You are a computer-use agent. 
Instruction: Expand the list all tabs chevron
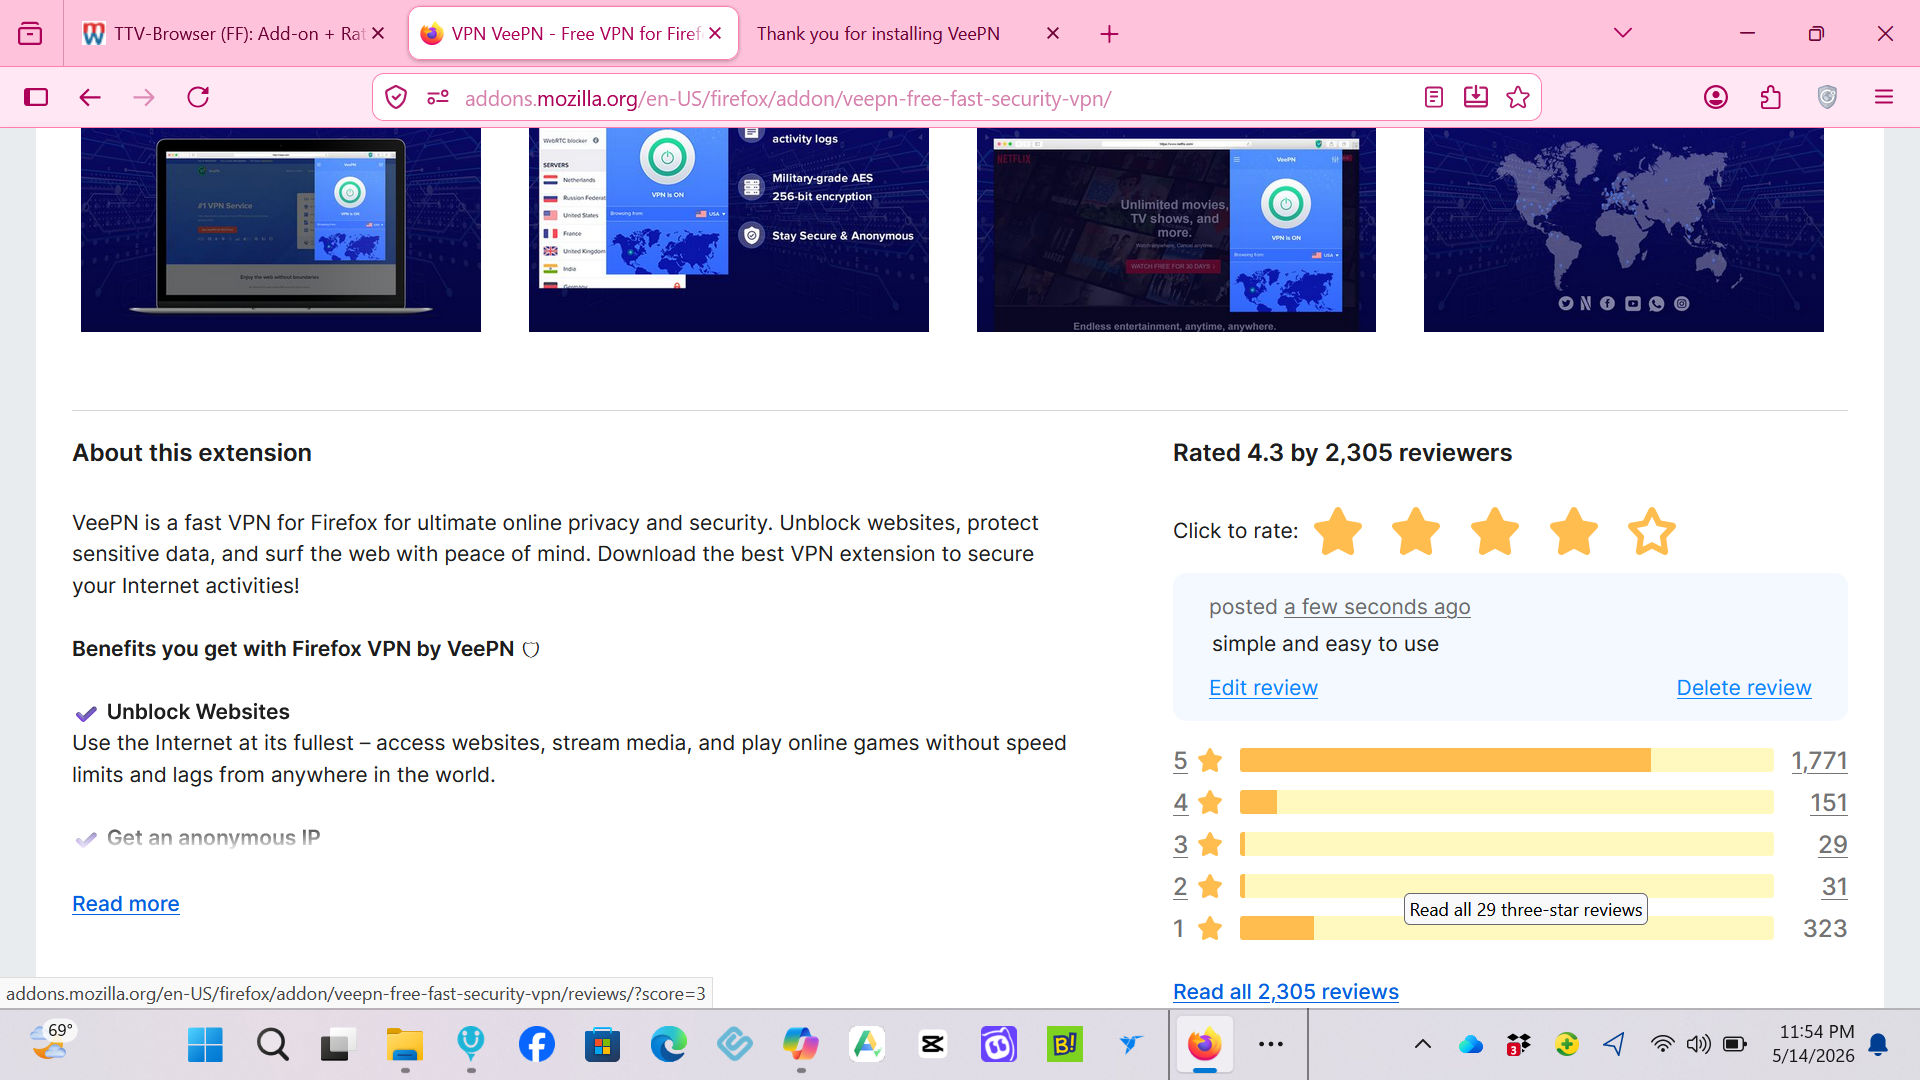click(1623, 33)
